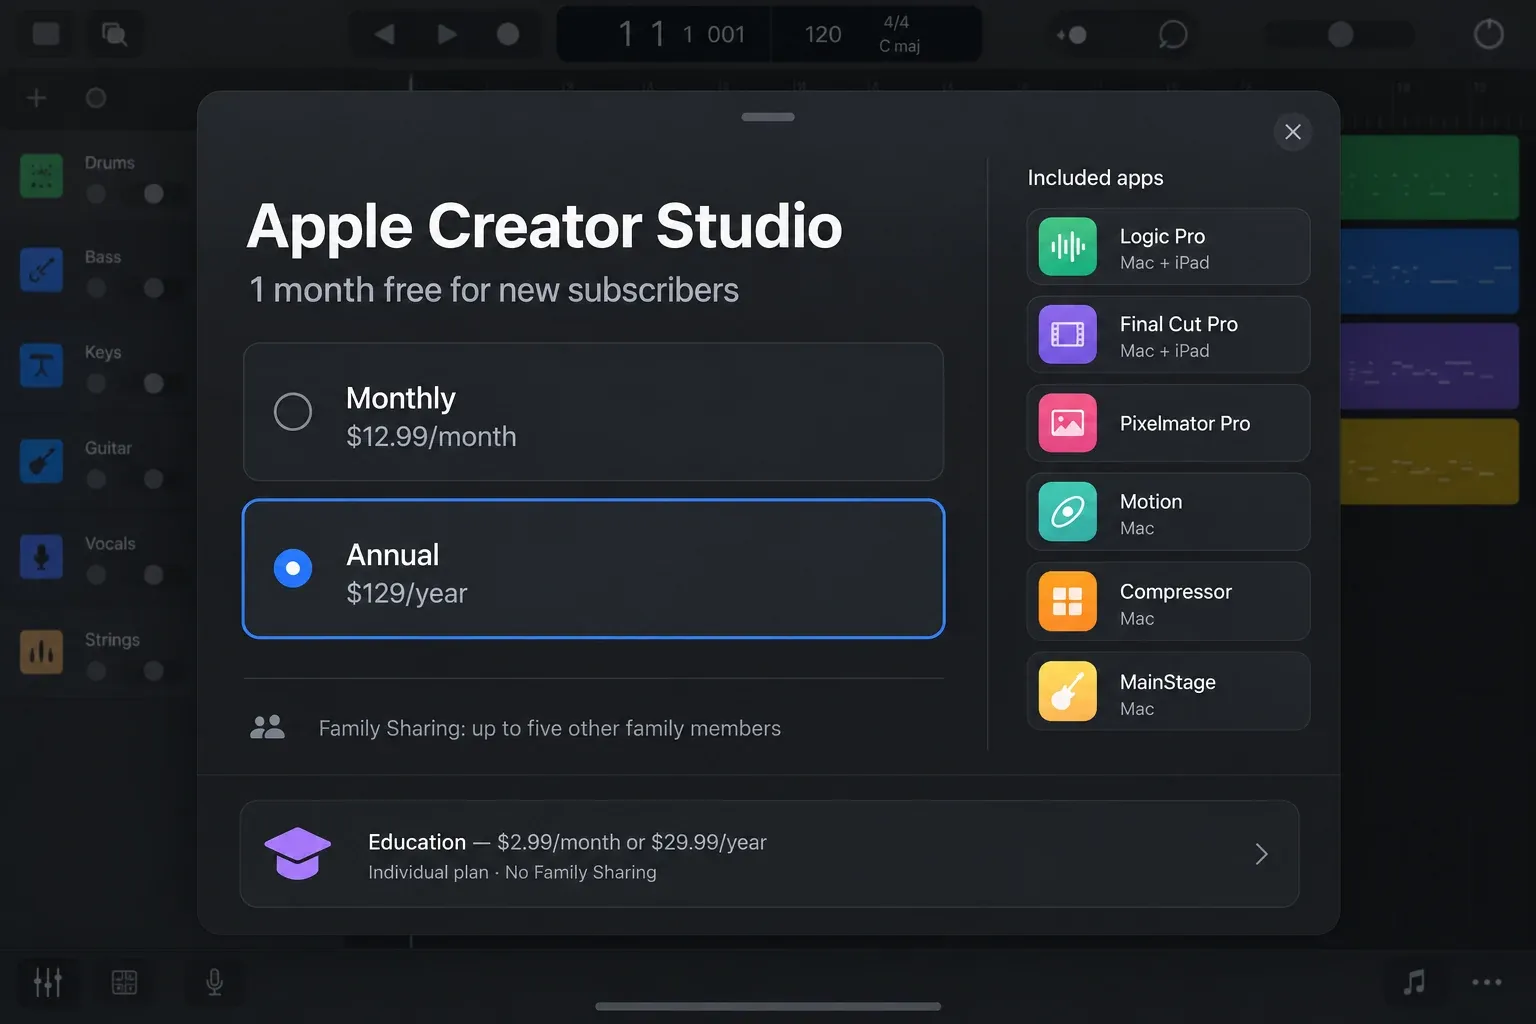The width and height of the screenshot is (1536, 1024).
Task: Click the Compressor app icon
Action: (1068, 601)
